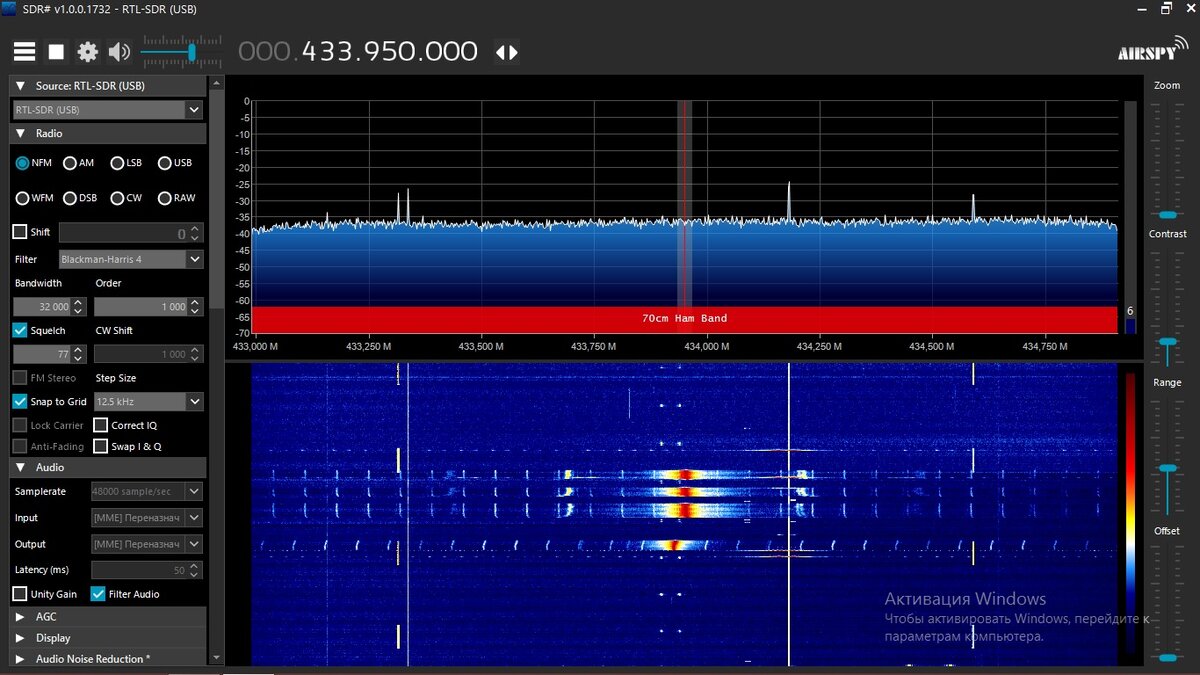
Task: Collapse the Radio section
Action: coord(21,133)
